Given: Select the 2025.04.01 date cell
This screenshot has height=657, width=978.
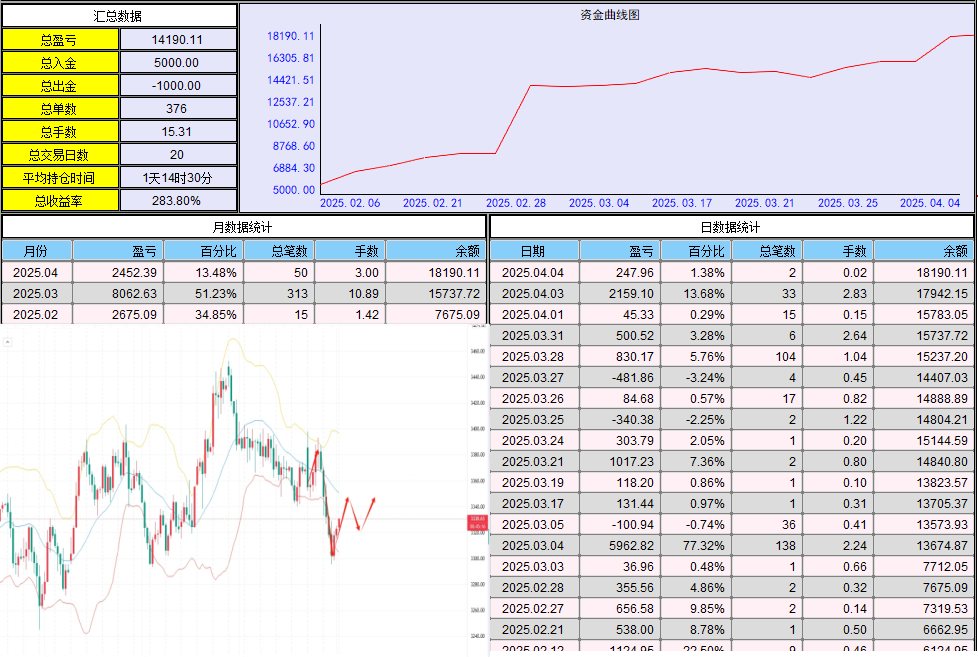Looking at the screenshot, I should (x=535, y=314).
